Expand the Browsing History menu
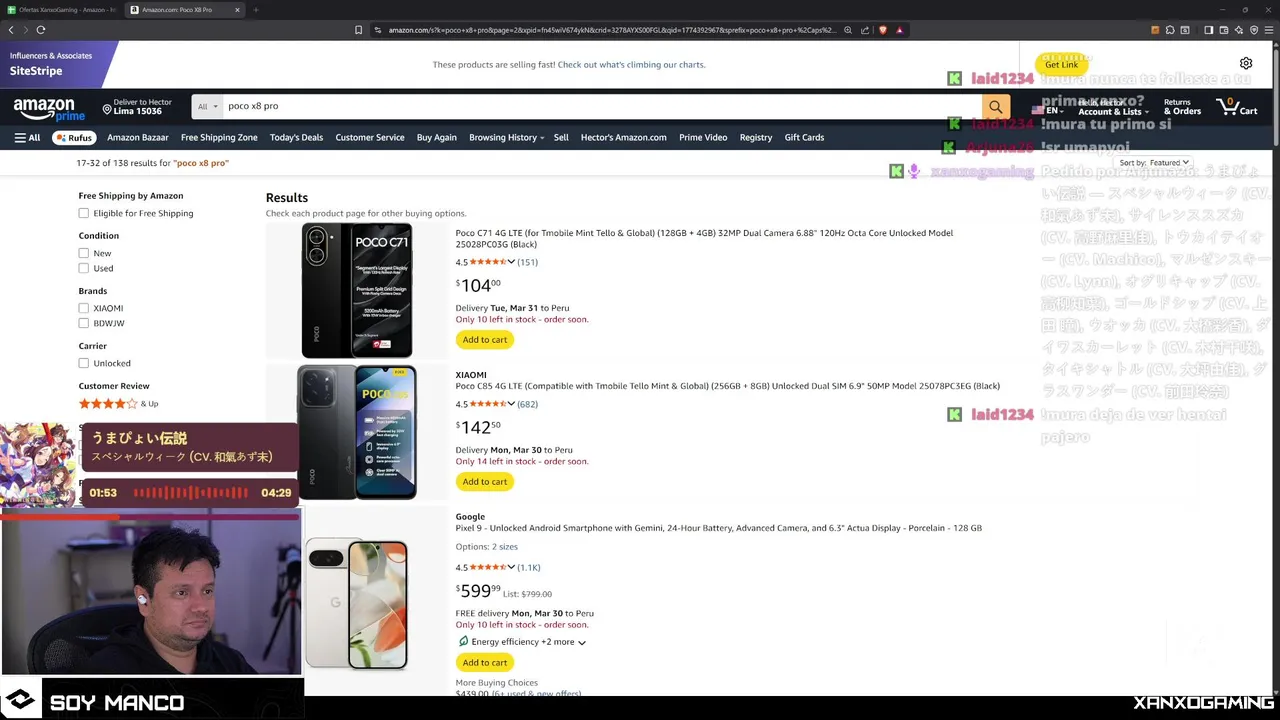The image size is (1280, 720). 506,138
